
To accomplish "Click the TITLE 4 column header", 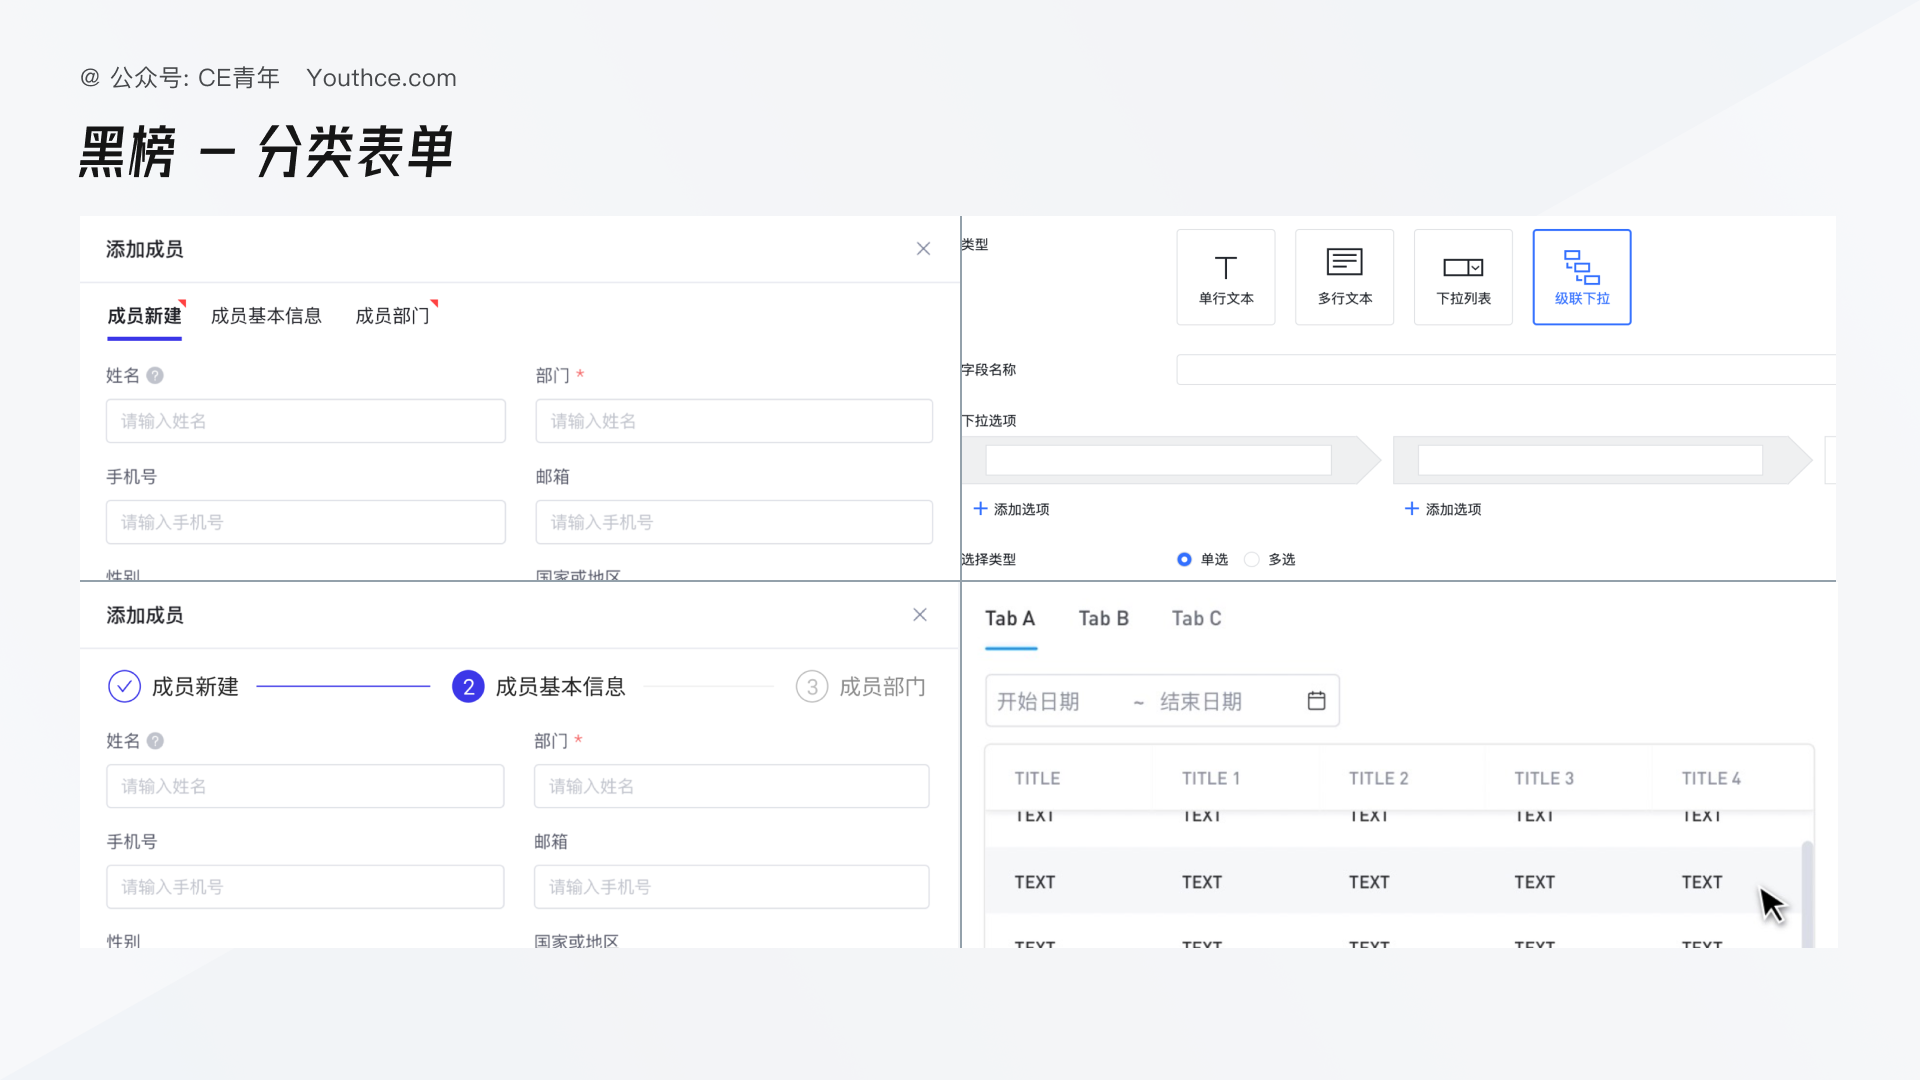I will [1711, 778].
